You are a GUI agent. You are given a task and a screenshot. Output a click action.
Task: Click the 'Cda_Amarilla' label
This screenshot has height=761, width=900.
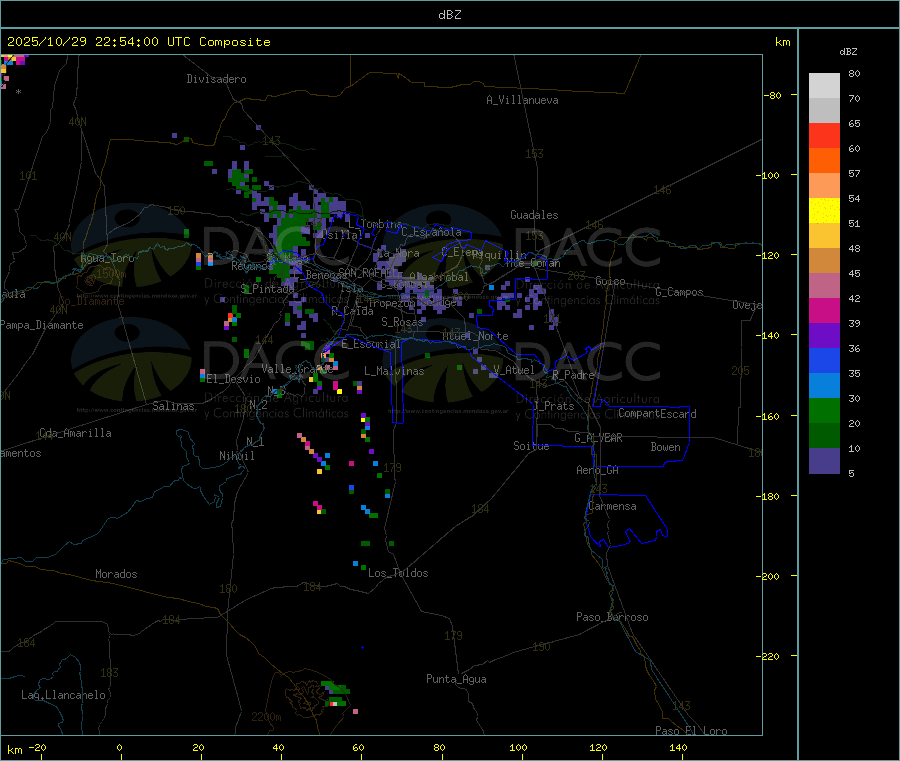click(x=75, y=433)
